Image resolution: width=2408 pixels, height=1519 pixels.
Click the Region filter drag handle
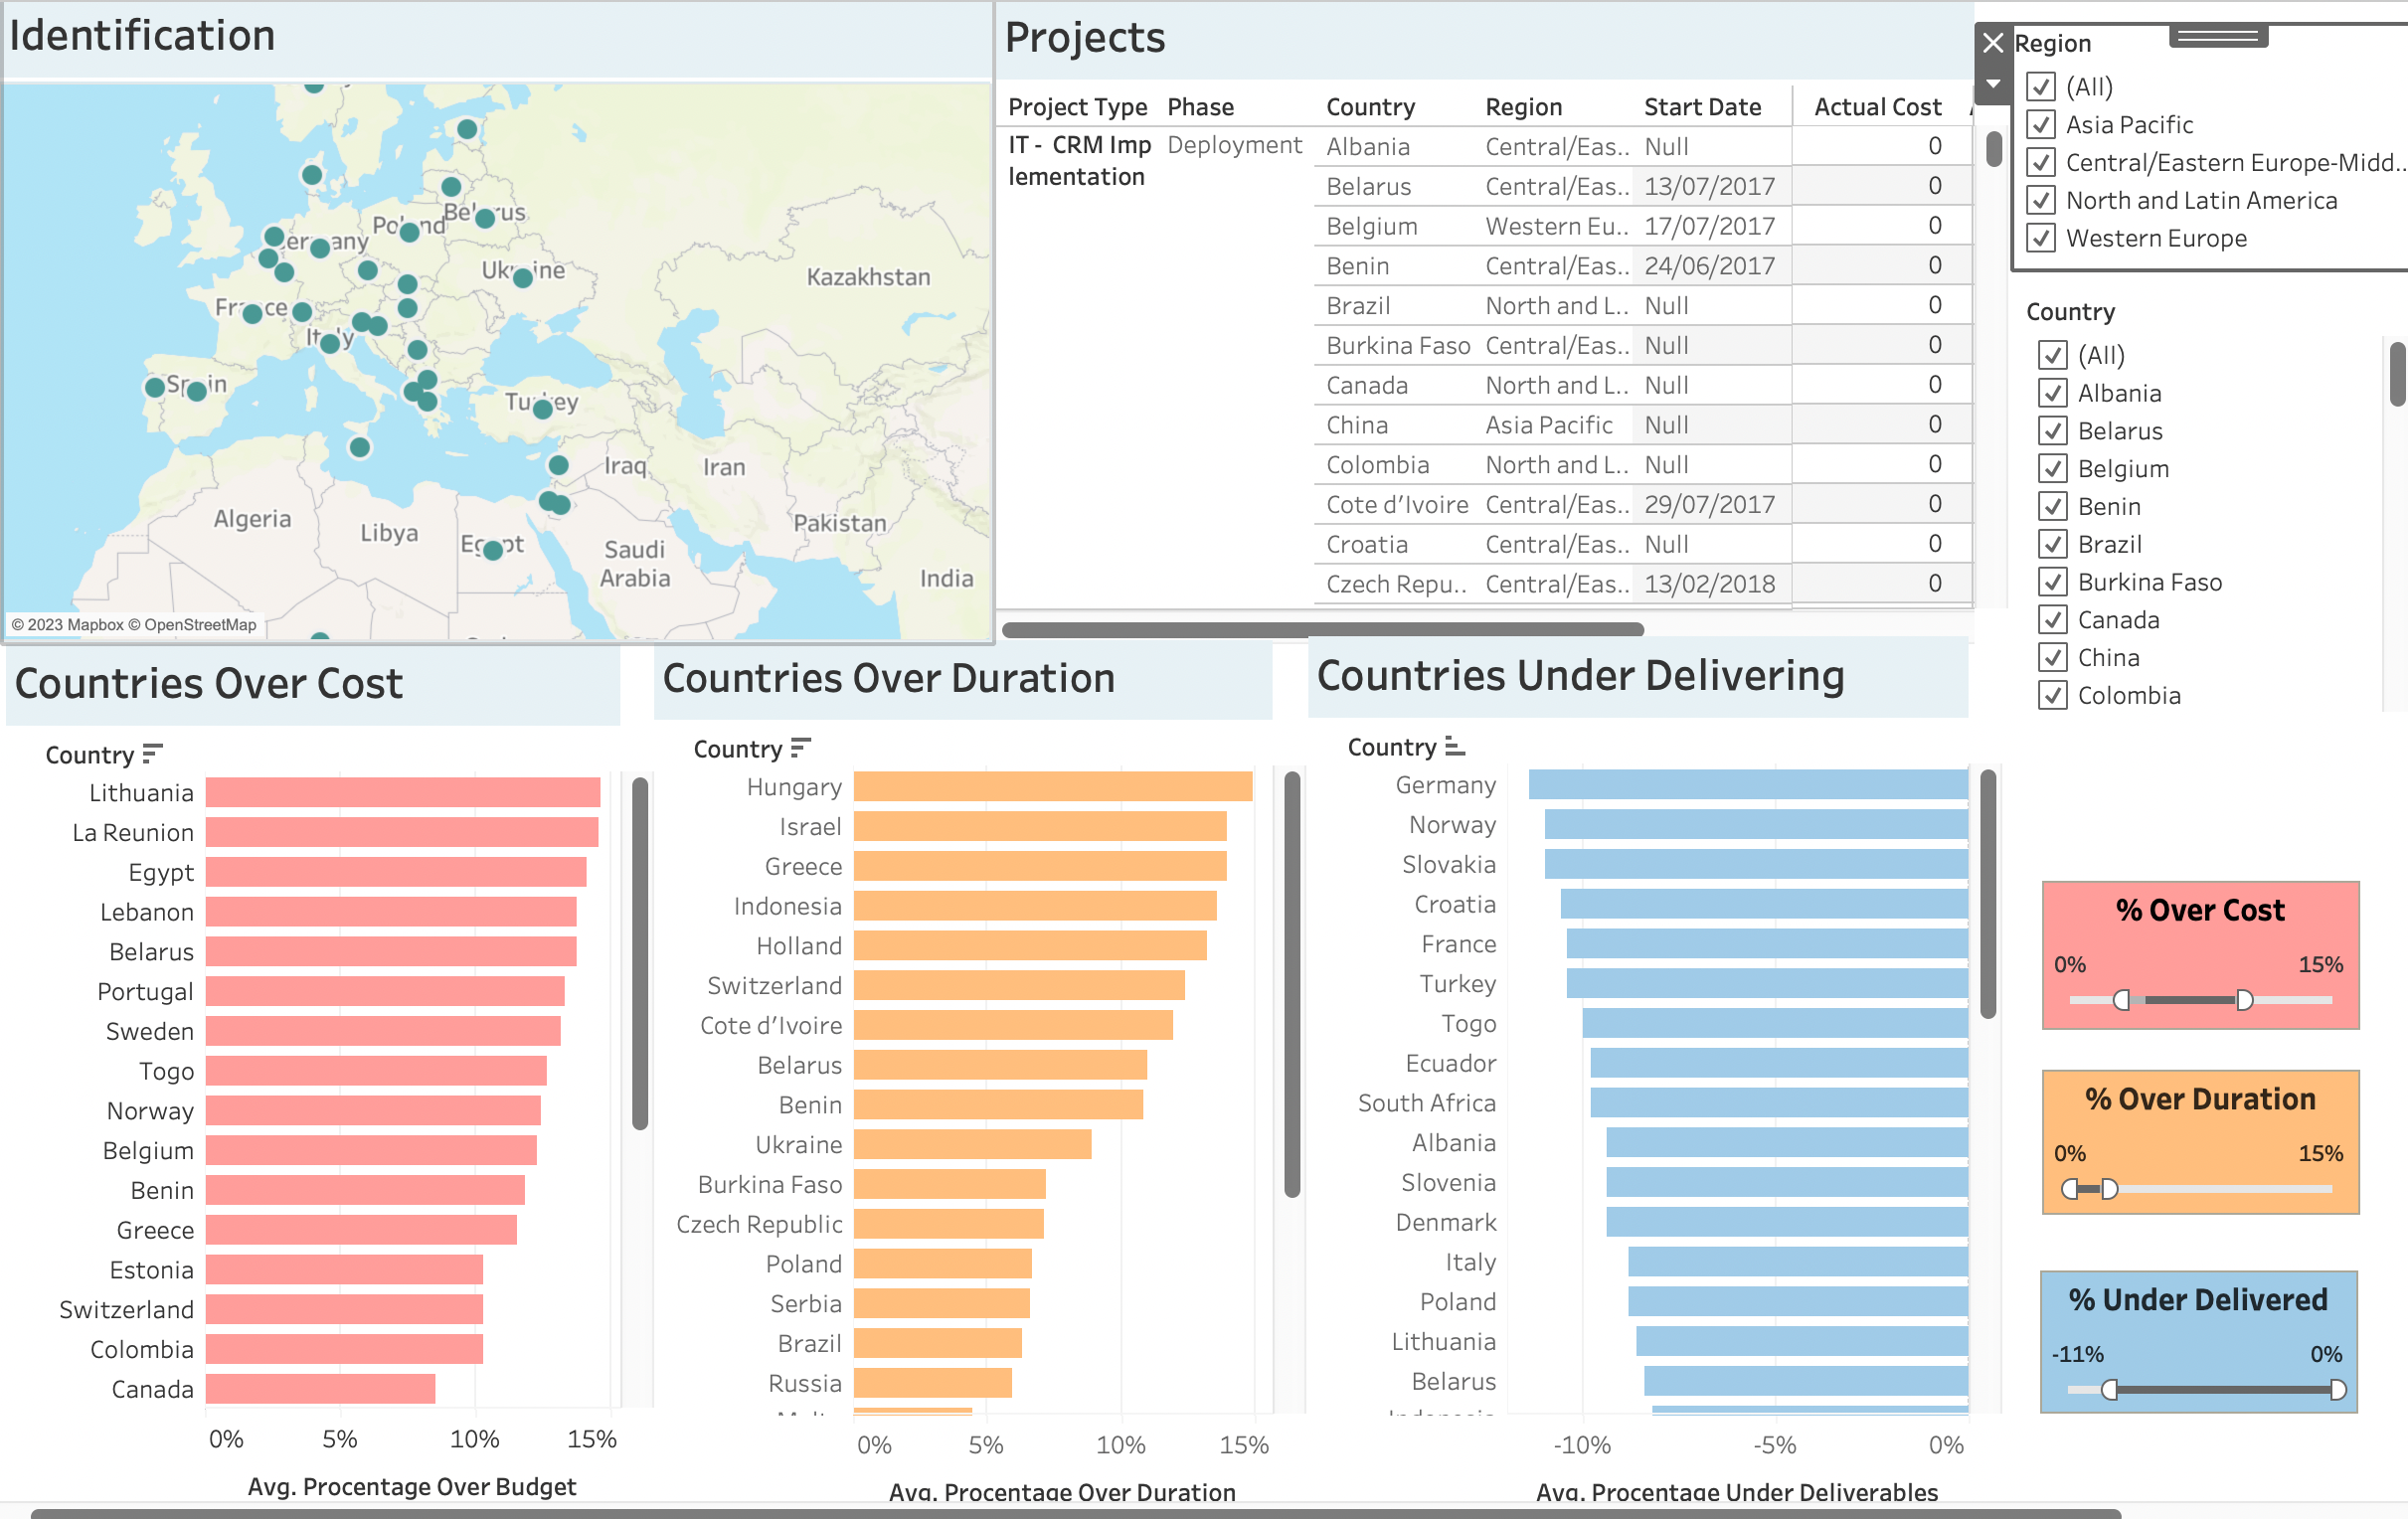(2217, 34)
